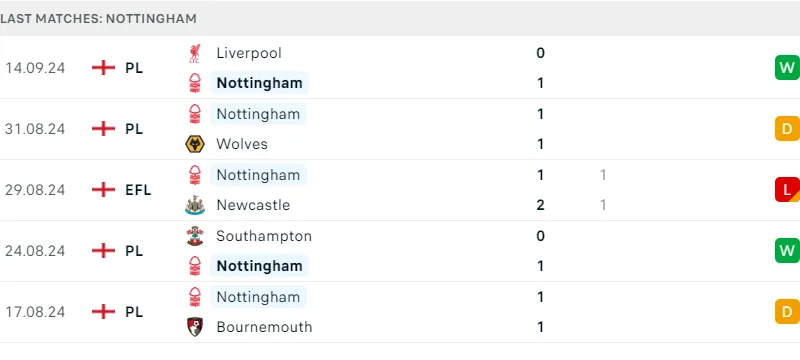Open the Southampton team link

pyautogui.click(x=264, y=236)
